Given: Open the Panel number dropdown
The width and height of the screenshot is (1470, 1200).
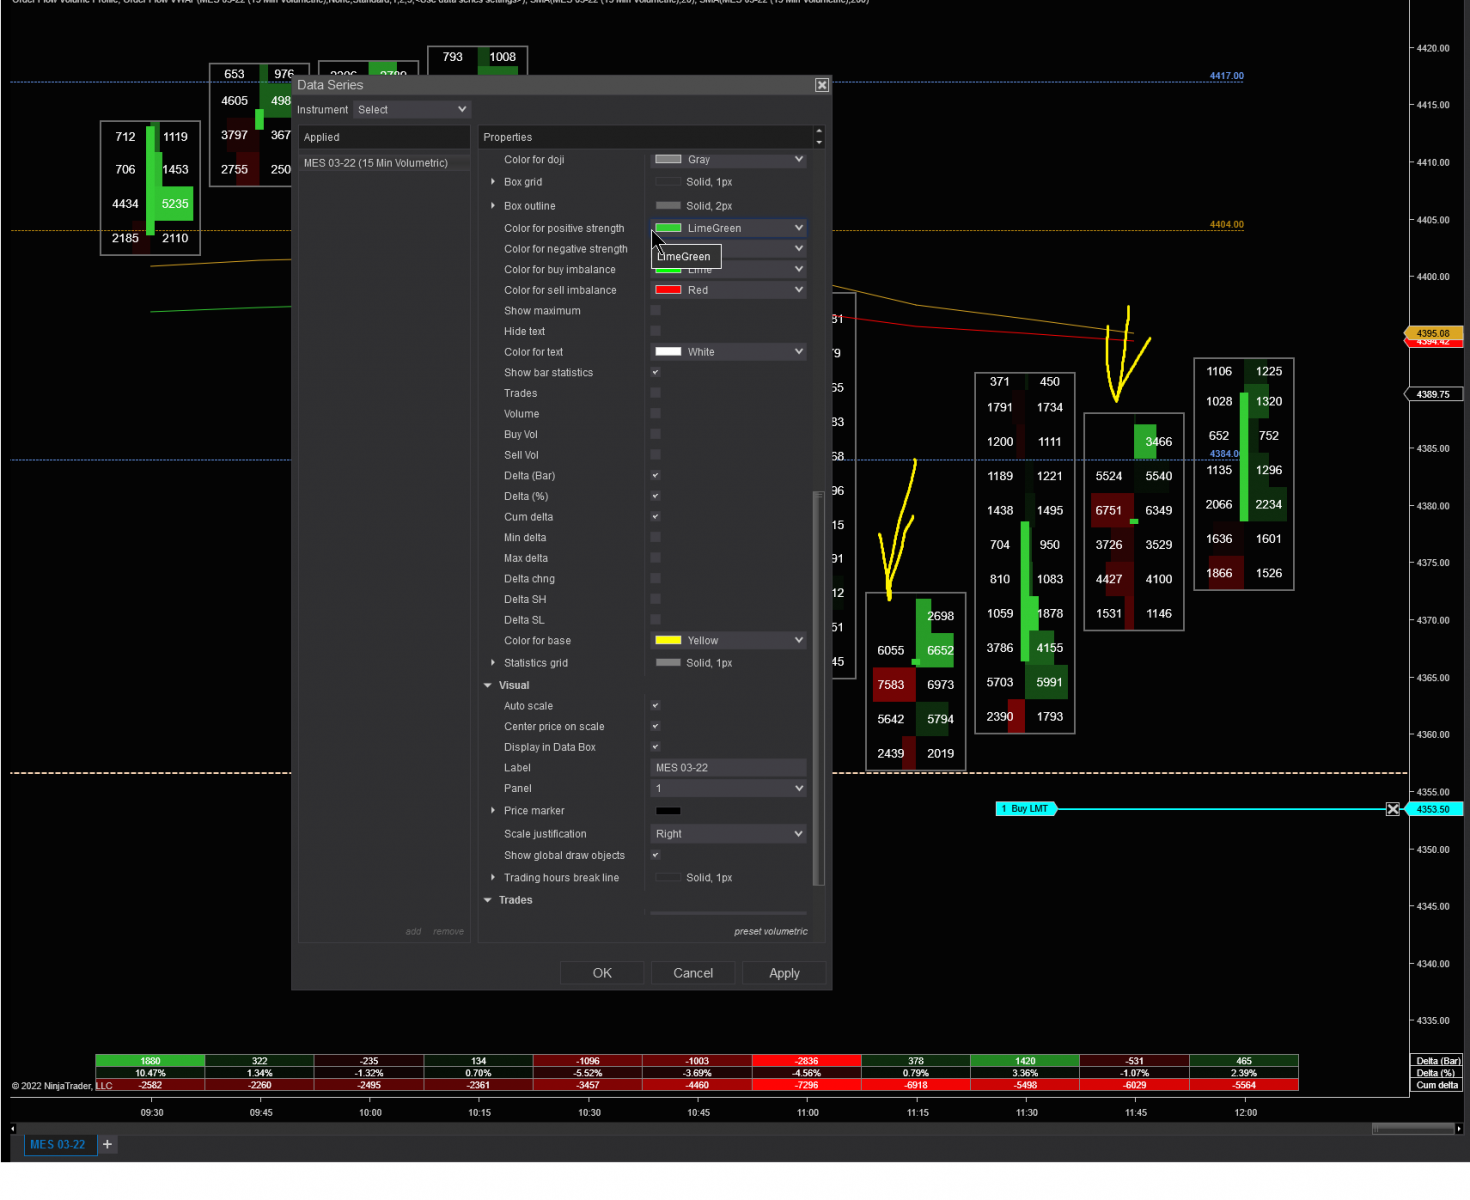Looking at the screenshot, I should pyautogui.click(x=728, y=789).
